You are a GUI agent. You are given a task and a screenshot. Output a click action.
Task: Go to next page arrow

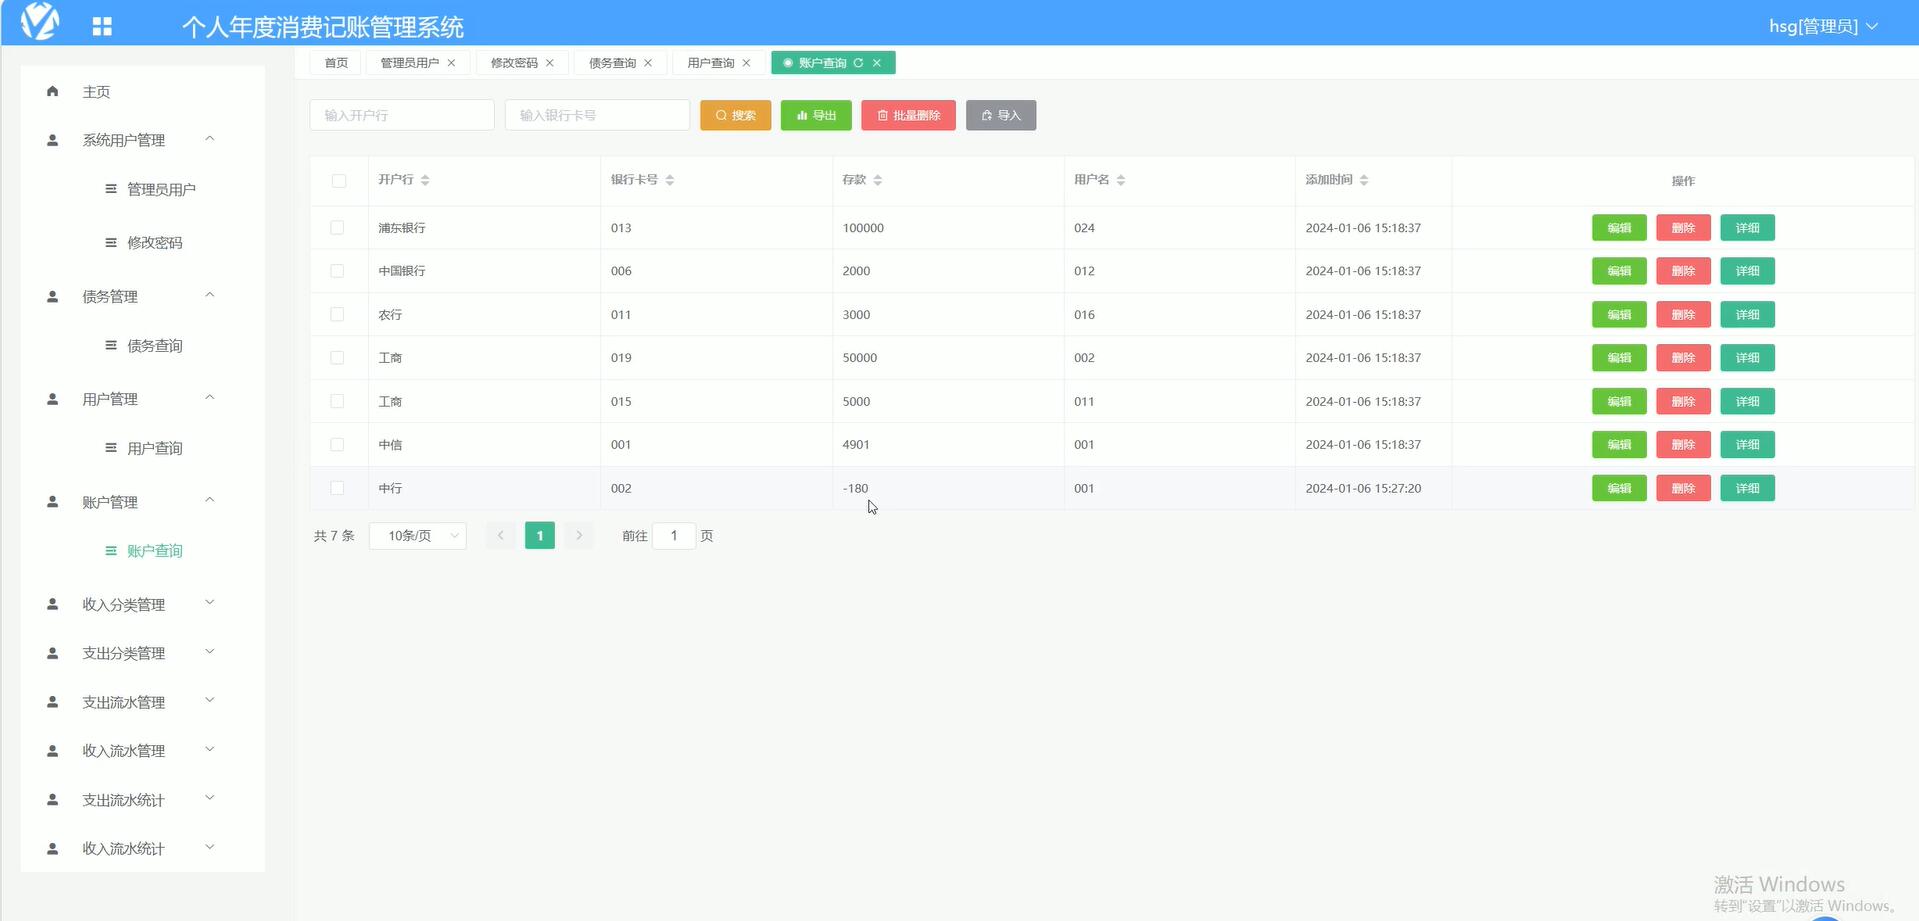tap(579, 536)
